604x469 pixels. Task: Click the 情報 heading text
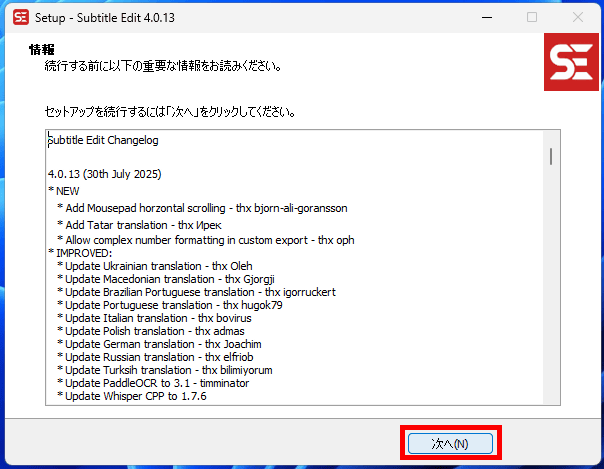click(42, 50)
